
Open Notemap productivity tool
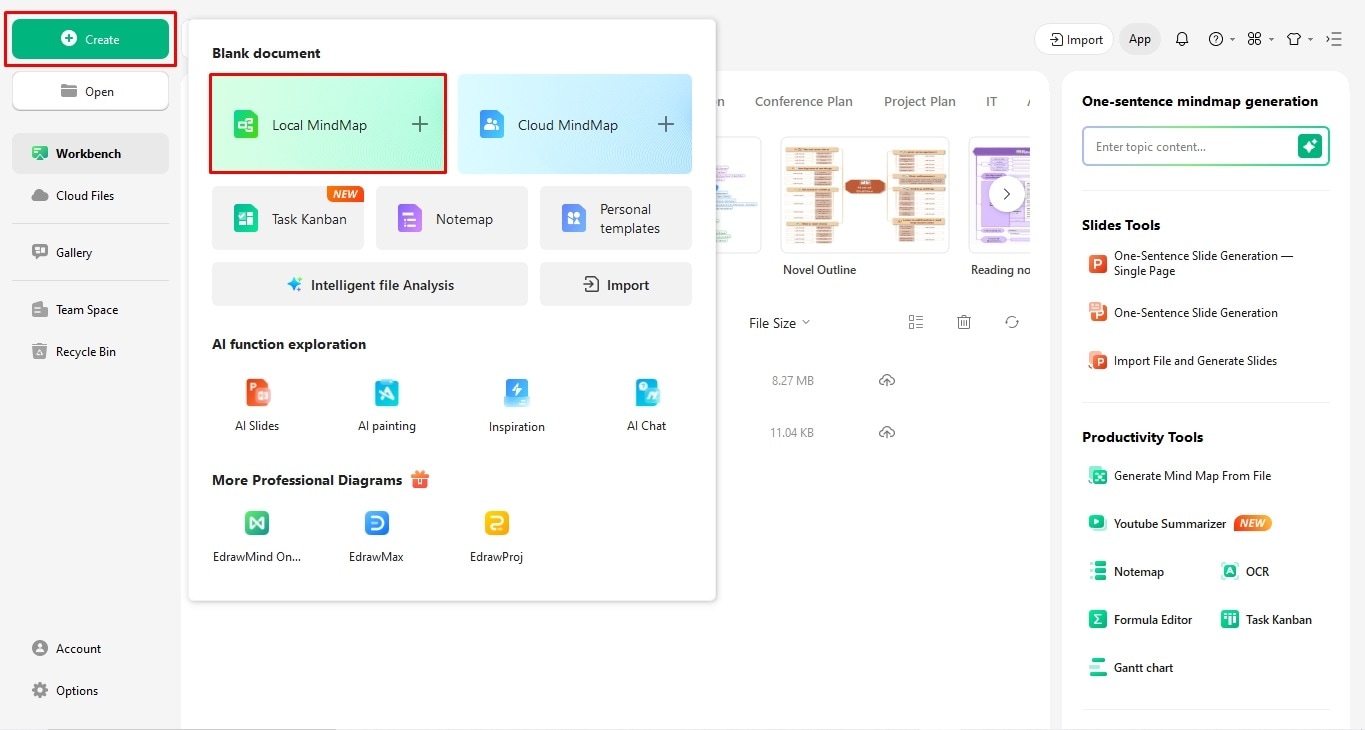click(1127, 571)
